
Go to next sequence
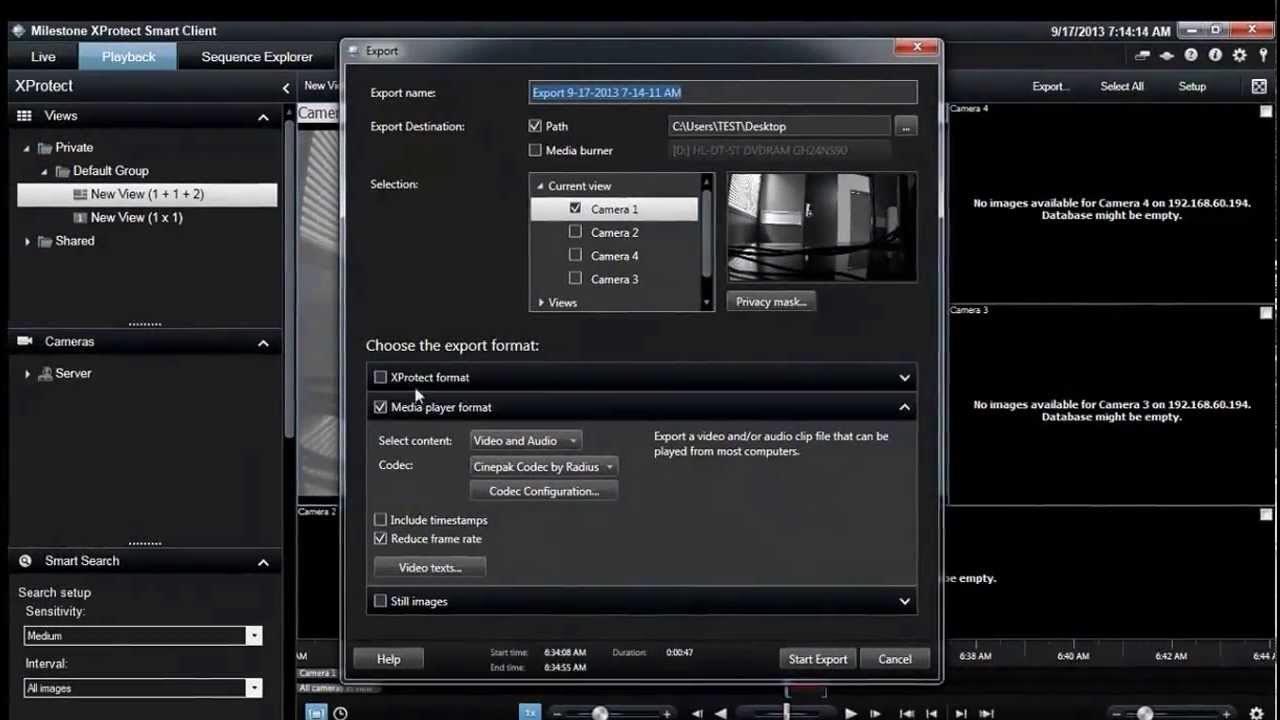tap(961, 713)
